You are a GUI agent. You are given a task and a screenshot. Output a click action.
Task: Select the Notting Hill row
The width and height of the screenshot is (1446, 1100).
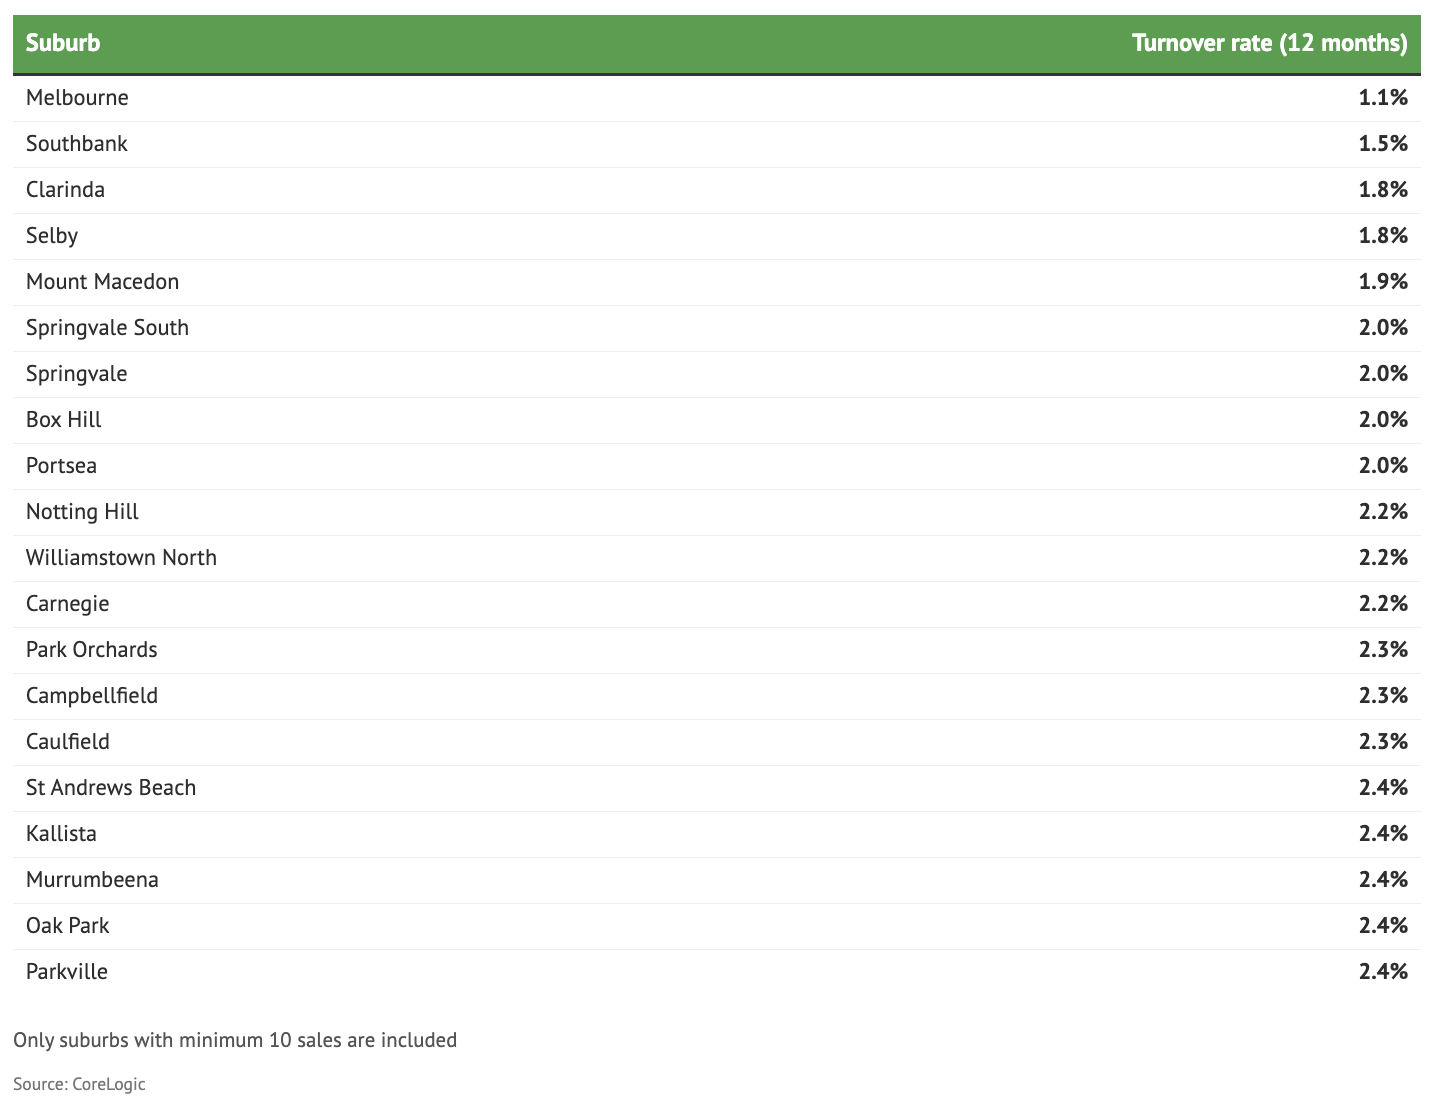click(x=82, y=512)
